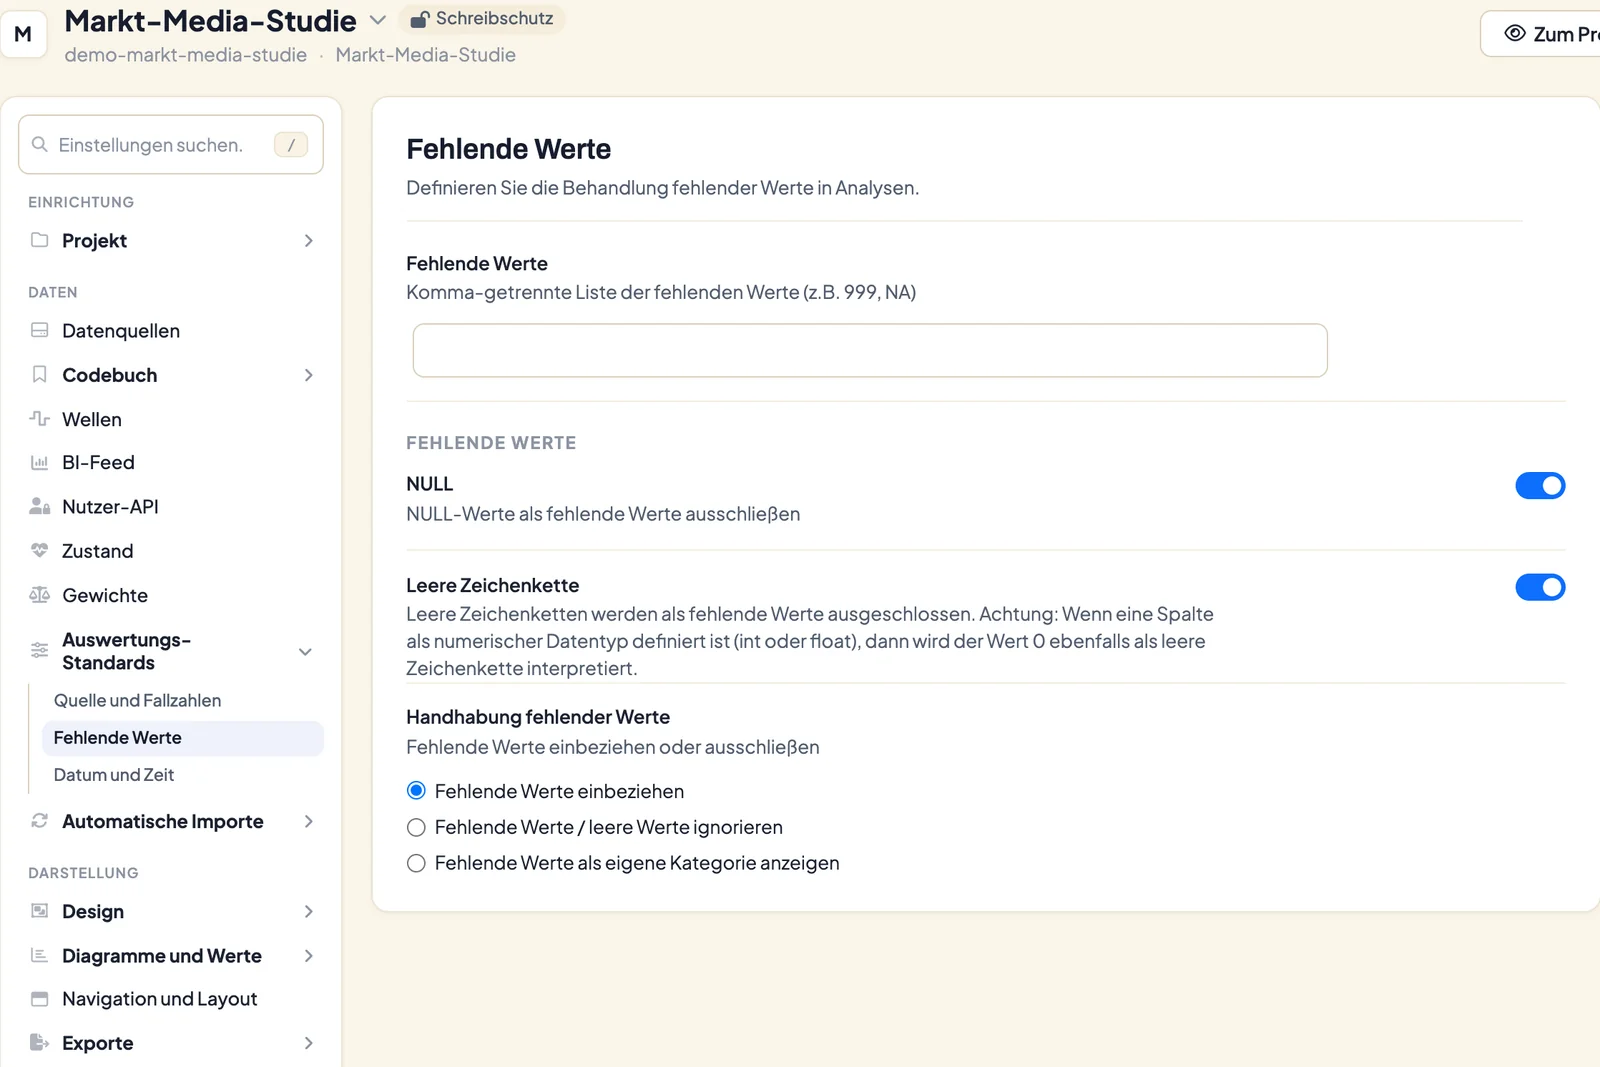Click the Exporte file export icon
The height and width of the screenshot is (1067, 1600).
click(x=40, y=1043)
